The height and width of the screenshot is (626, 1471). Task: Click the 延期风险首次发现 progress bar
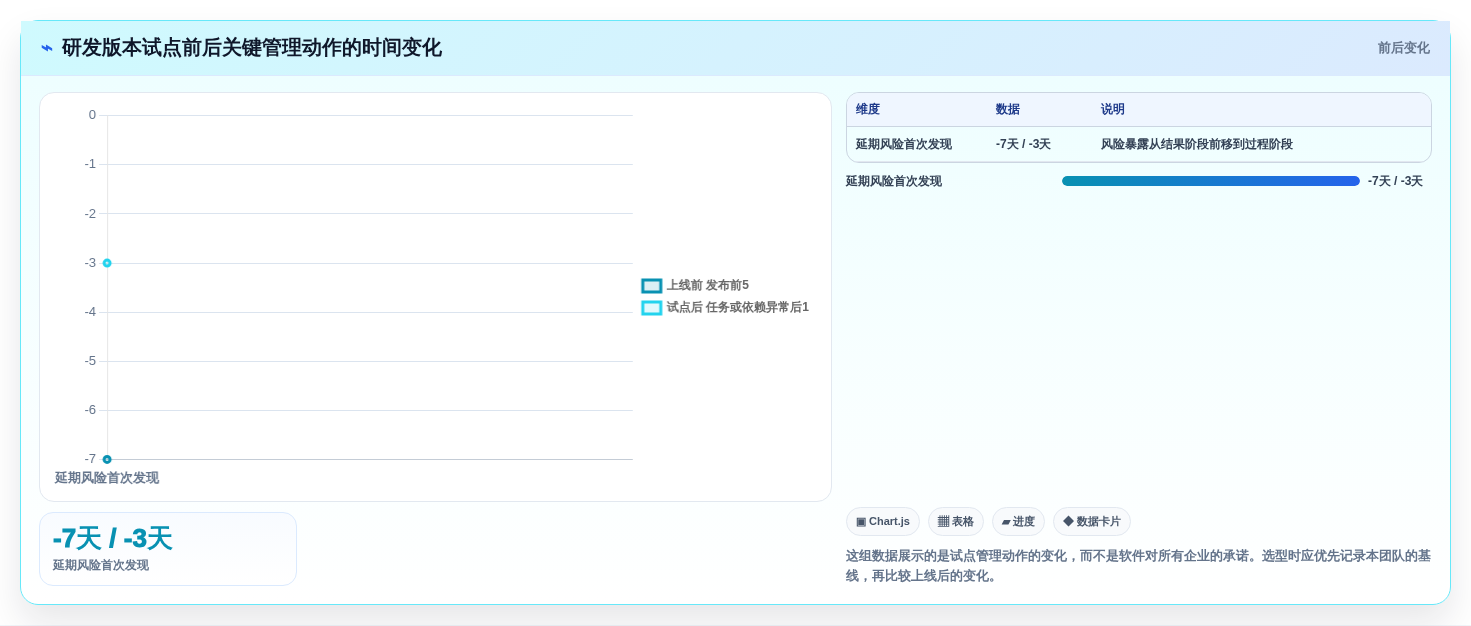[x=1211, y=181]
